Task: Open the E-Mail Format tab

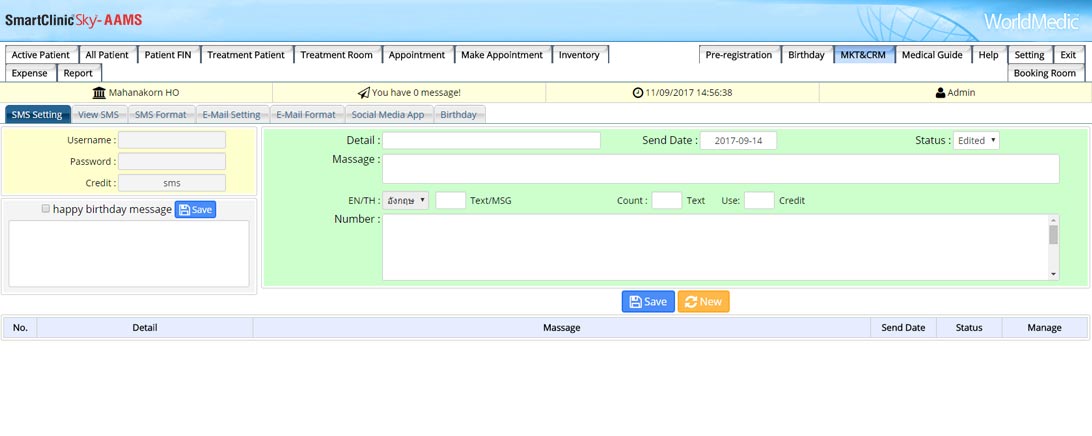Action: (x=306, y=115)
